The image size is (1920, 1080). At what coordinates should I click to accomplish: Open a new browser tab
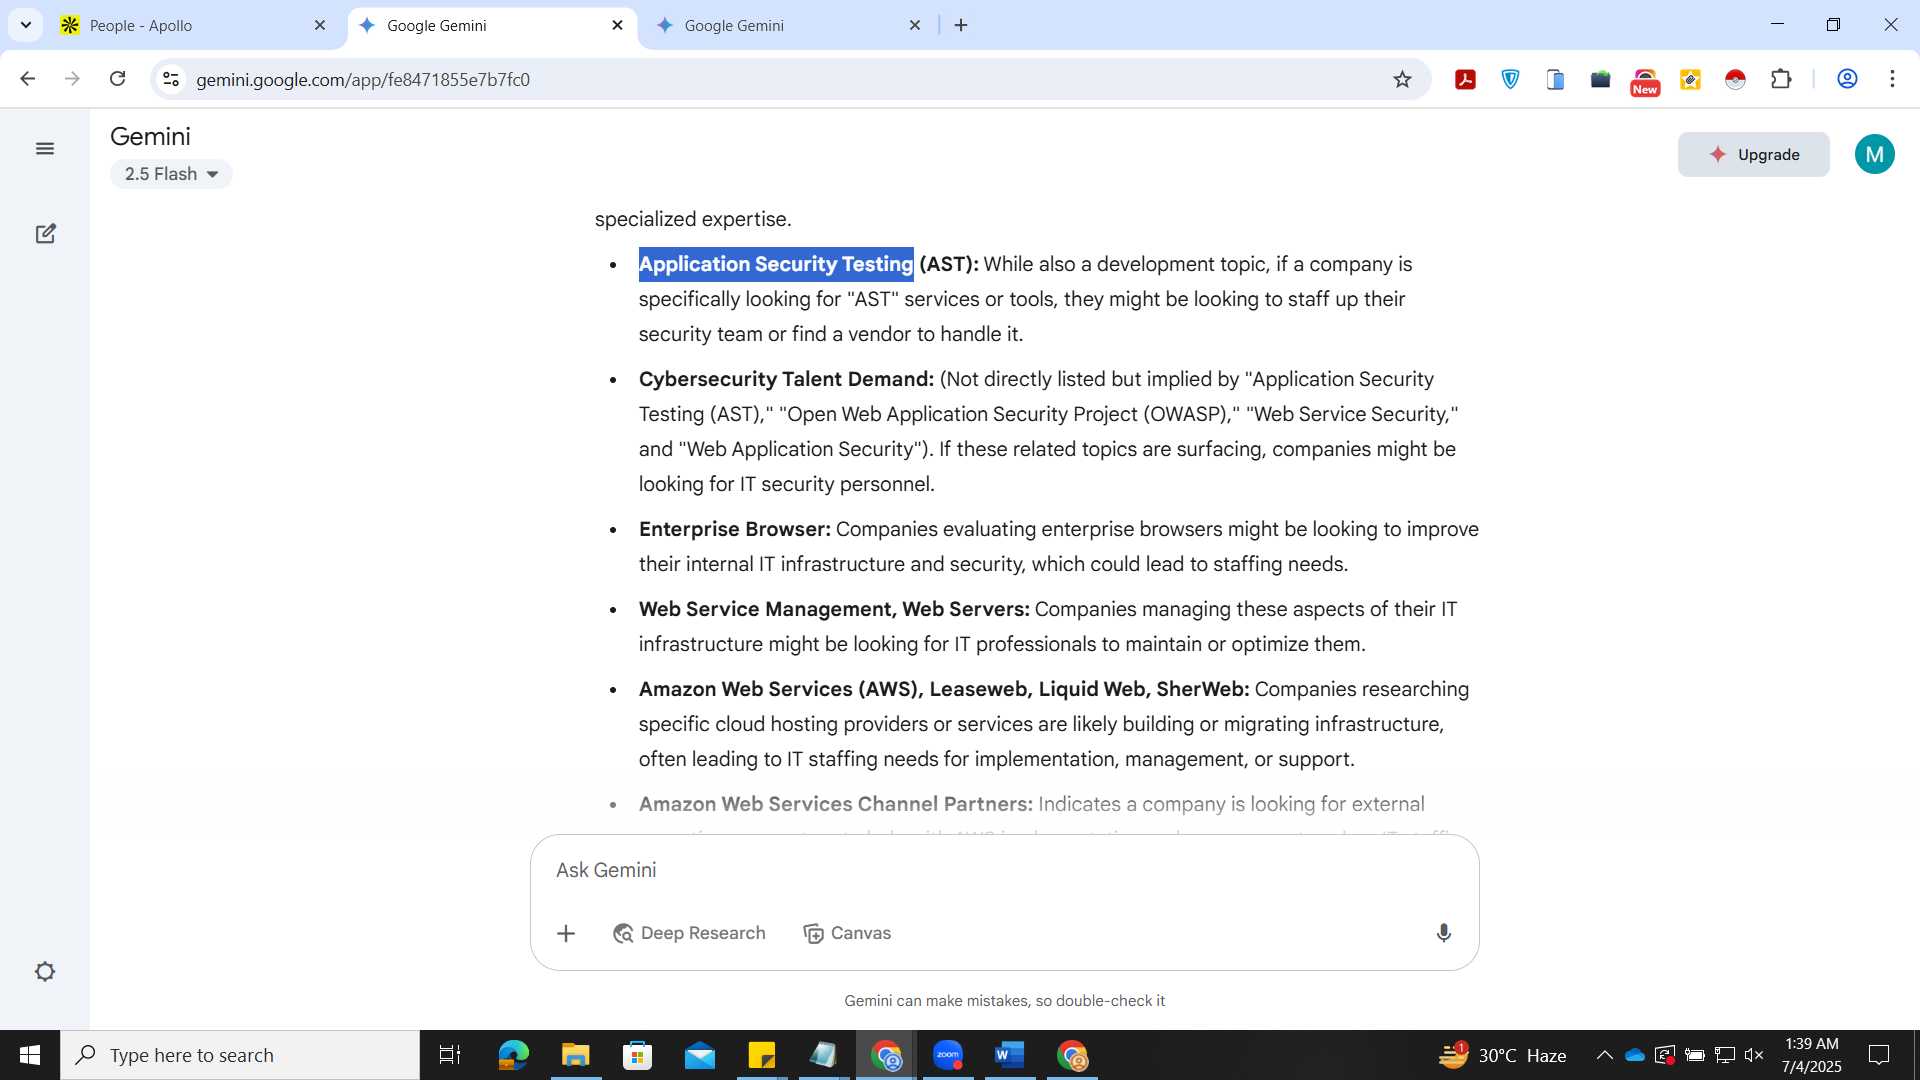961,25
